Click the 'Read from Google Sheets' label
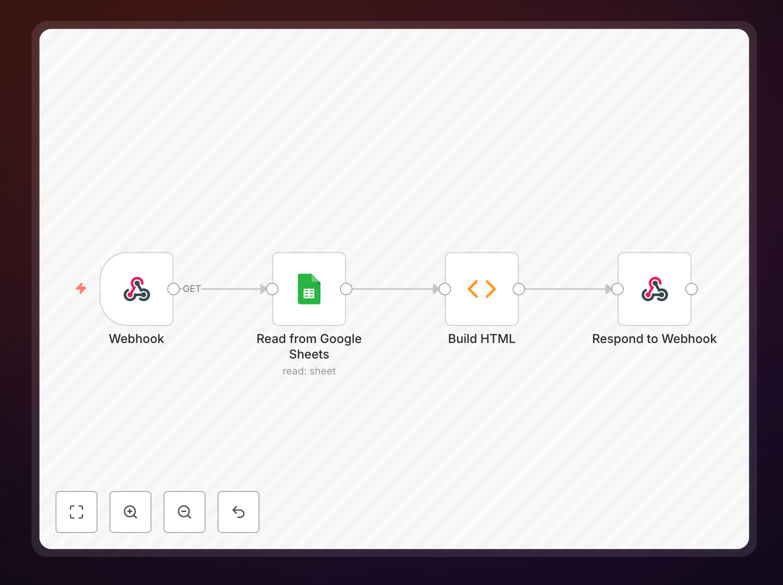The image size is (783, 585). 309,346
